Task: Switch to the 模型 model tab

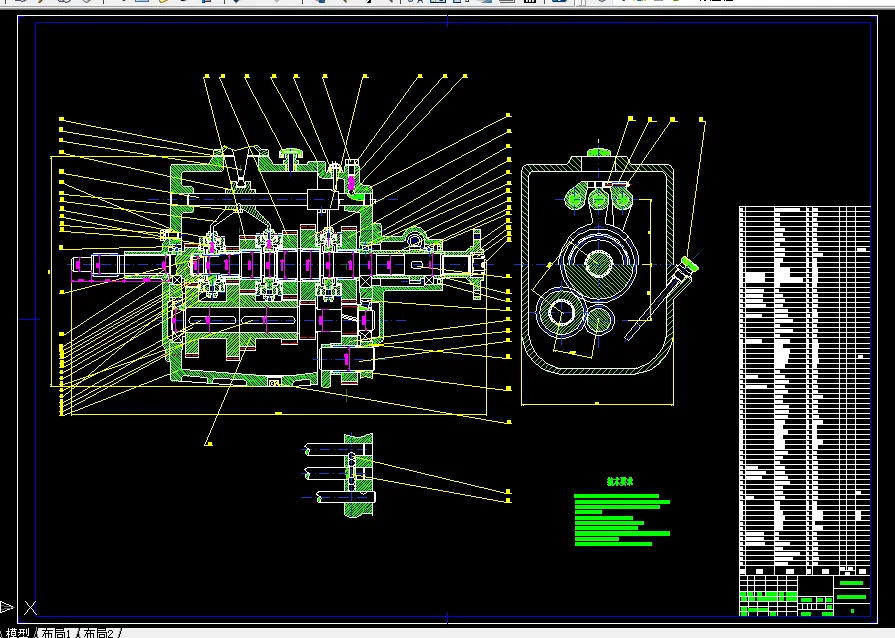Action: (17, 633)
